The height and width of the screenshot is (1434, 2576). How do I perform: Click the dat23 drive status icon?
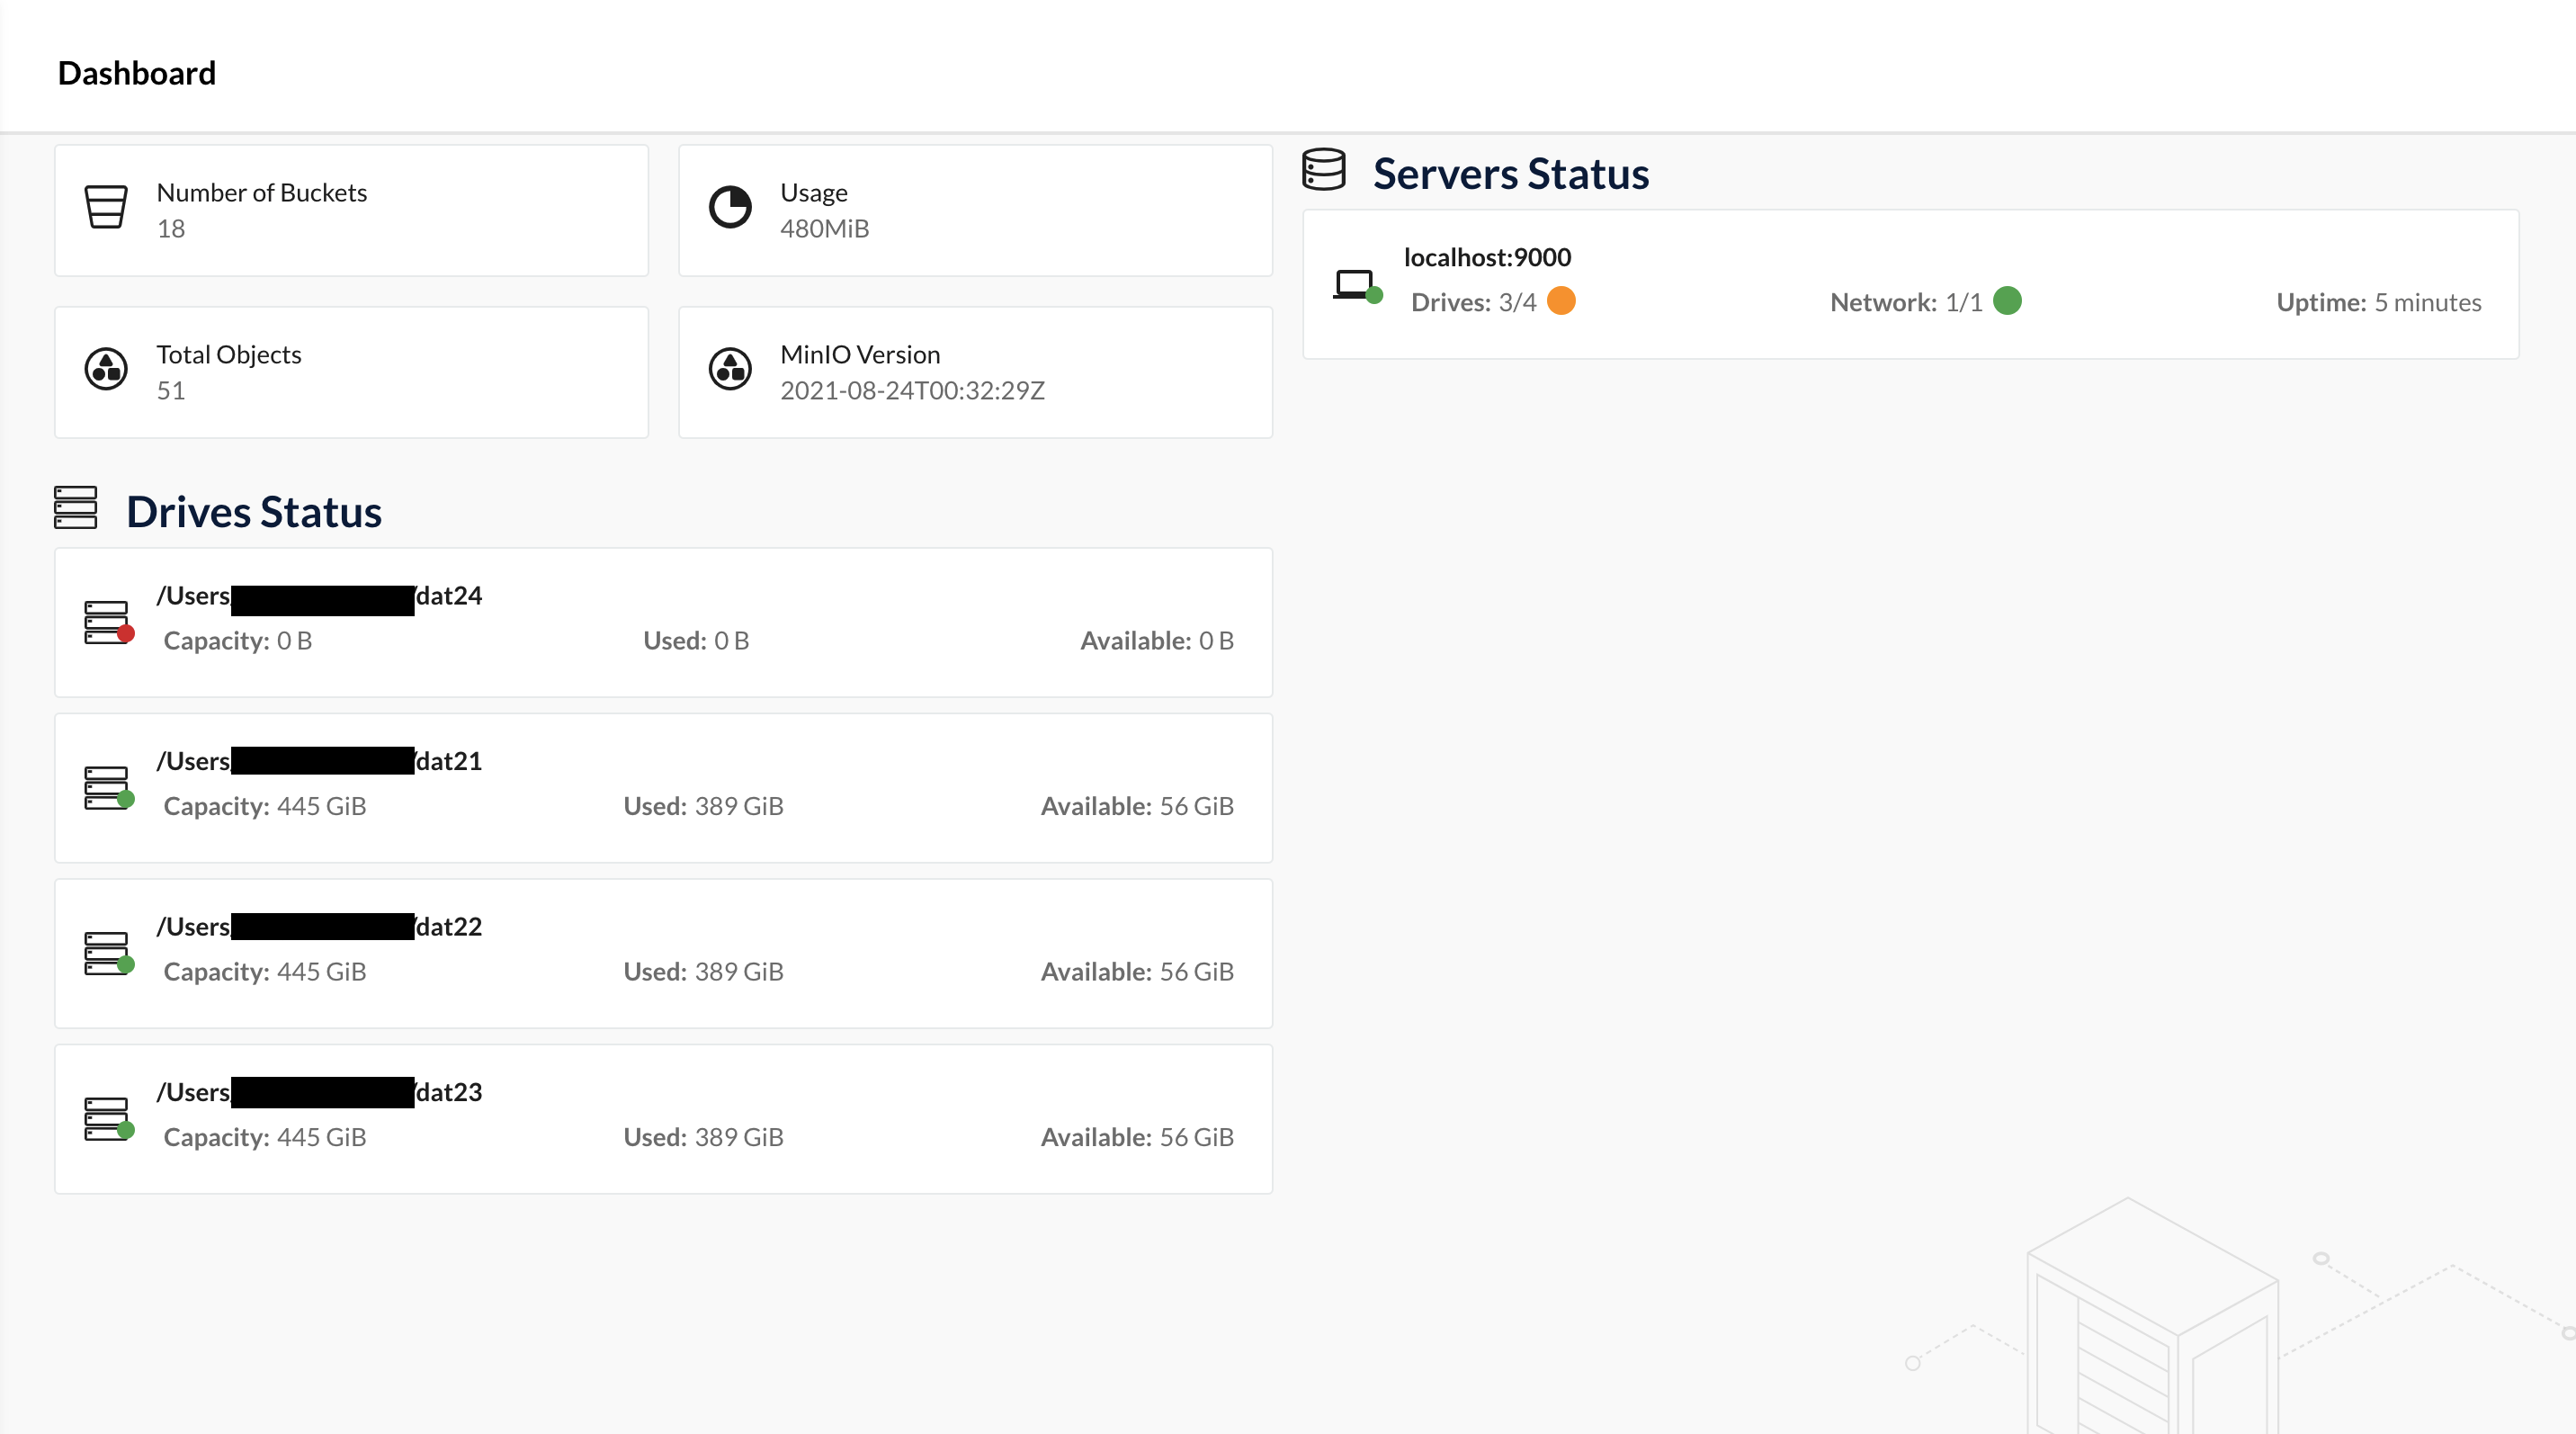pos(107,1119)
